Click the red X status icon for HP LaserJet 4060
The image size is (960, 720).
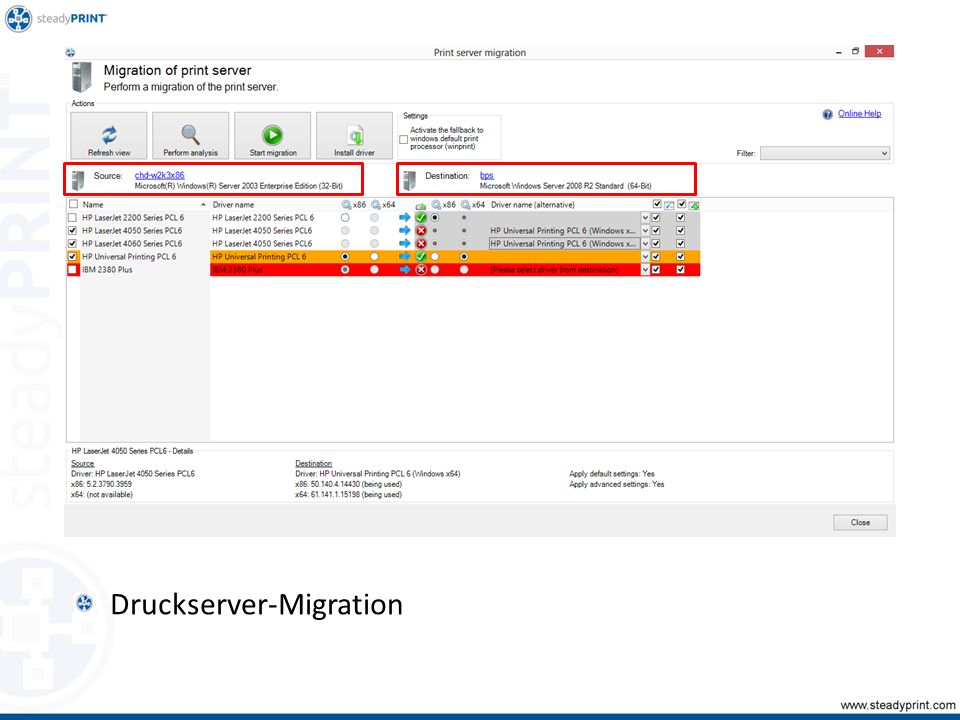421,244
